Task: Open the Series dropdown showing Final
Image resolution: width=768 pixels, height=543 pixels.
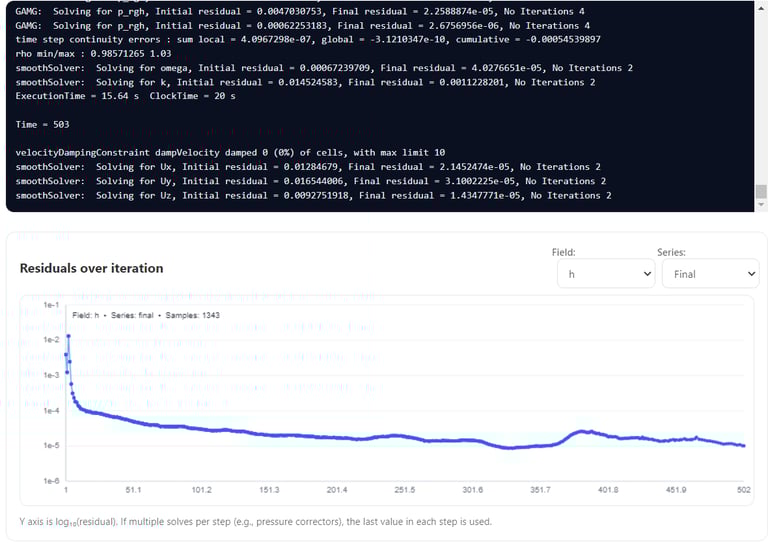Action: tap(709, 273)
